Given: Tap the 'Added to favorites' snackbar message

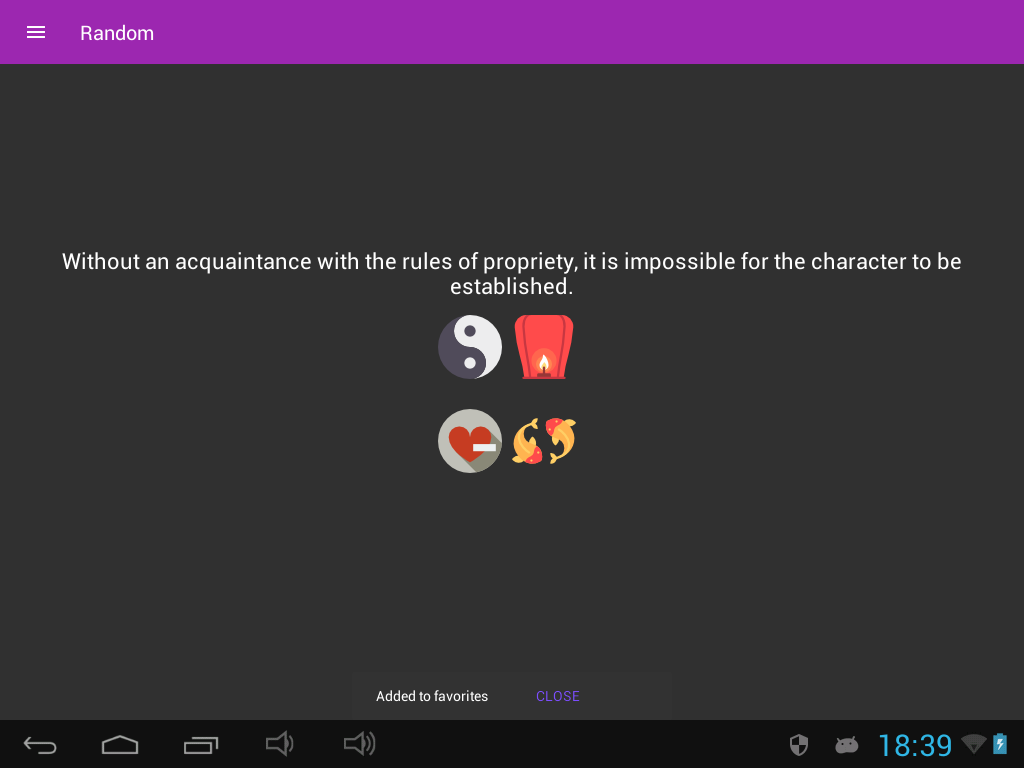Looking at the screenshot, I should 432,696.
